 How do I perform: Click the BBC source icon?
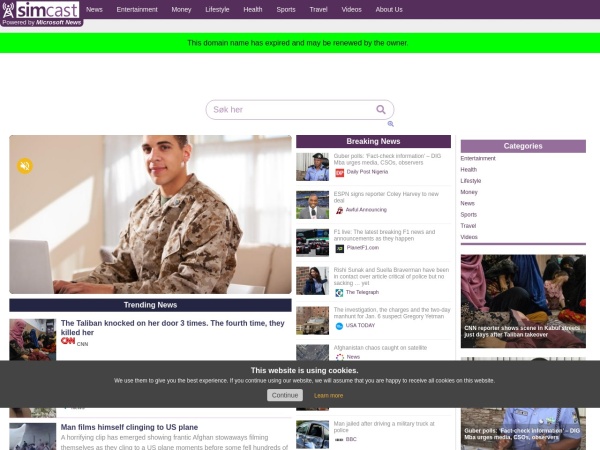[x=339, y=440]
